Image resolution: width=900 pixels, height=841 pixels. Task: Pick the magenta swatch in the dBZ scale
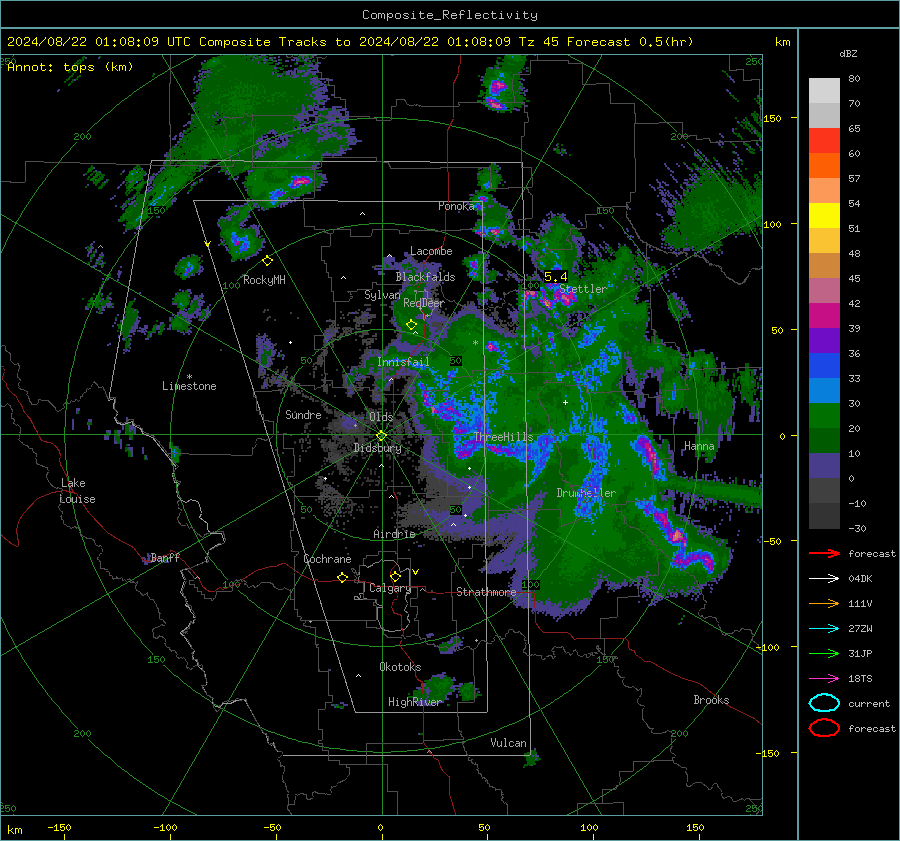point(824,316)
